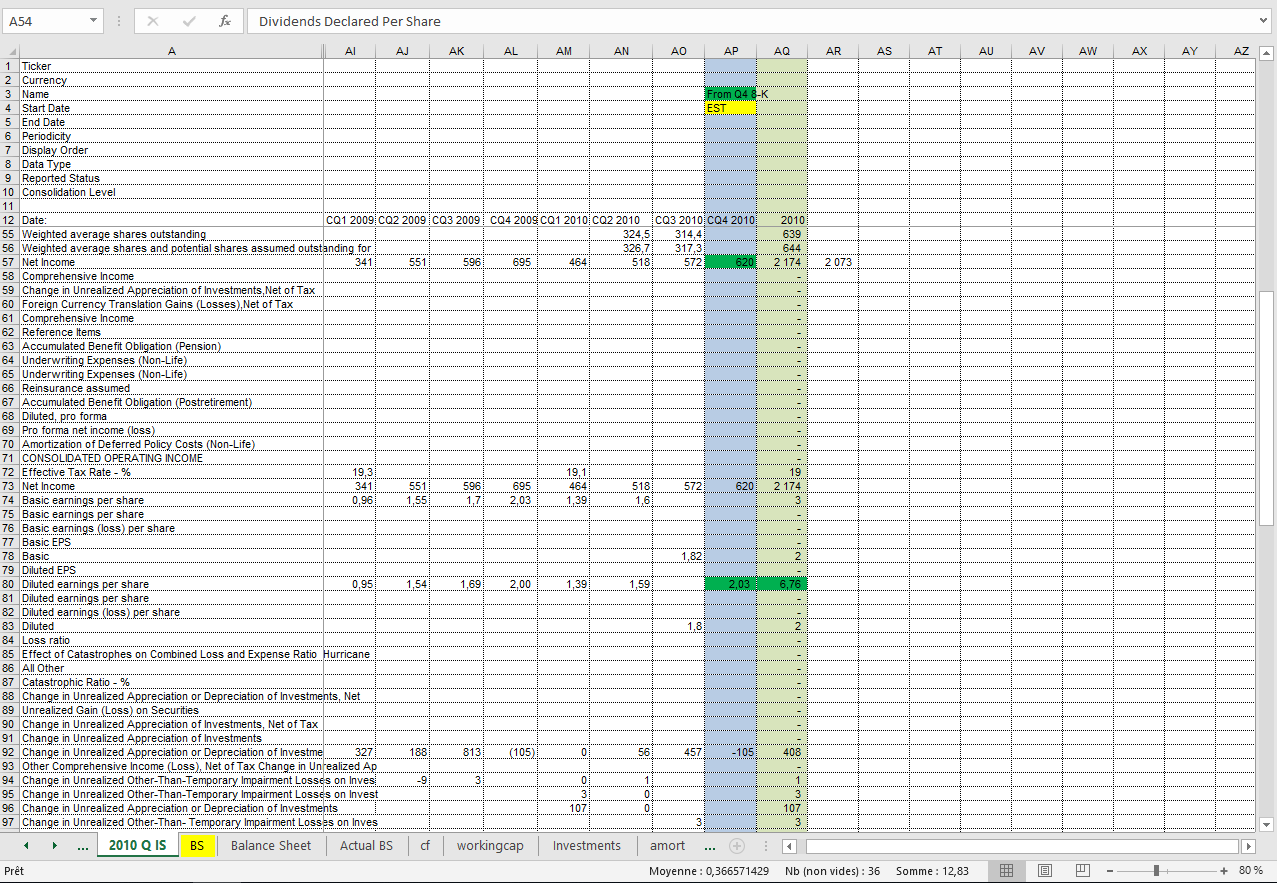The height and width of the screenshot is (883, 1277).
Task: Select row 12 header
Action: [10, 220]
